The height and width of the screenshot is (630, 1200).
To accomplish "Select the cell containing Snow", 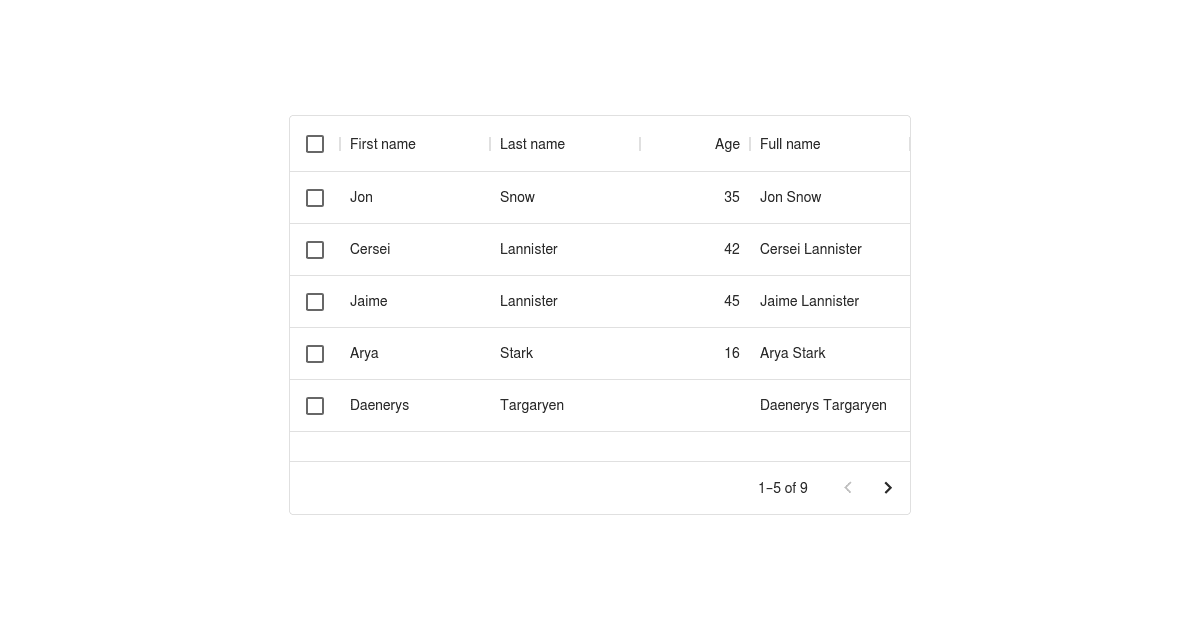I will coord(517,197).
